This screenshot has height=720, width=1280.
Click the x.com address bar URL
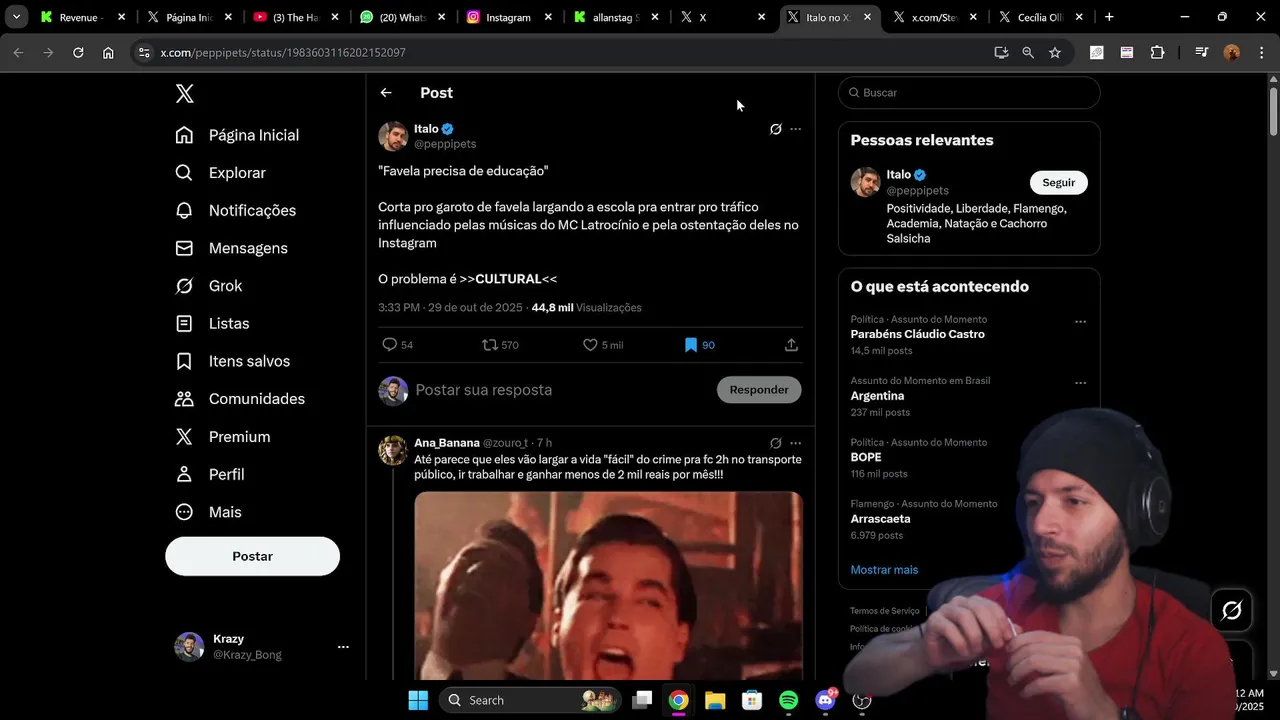tap(283, 53)
